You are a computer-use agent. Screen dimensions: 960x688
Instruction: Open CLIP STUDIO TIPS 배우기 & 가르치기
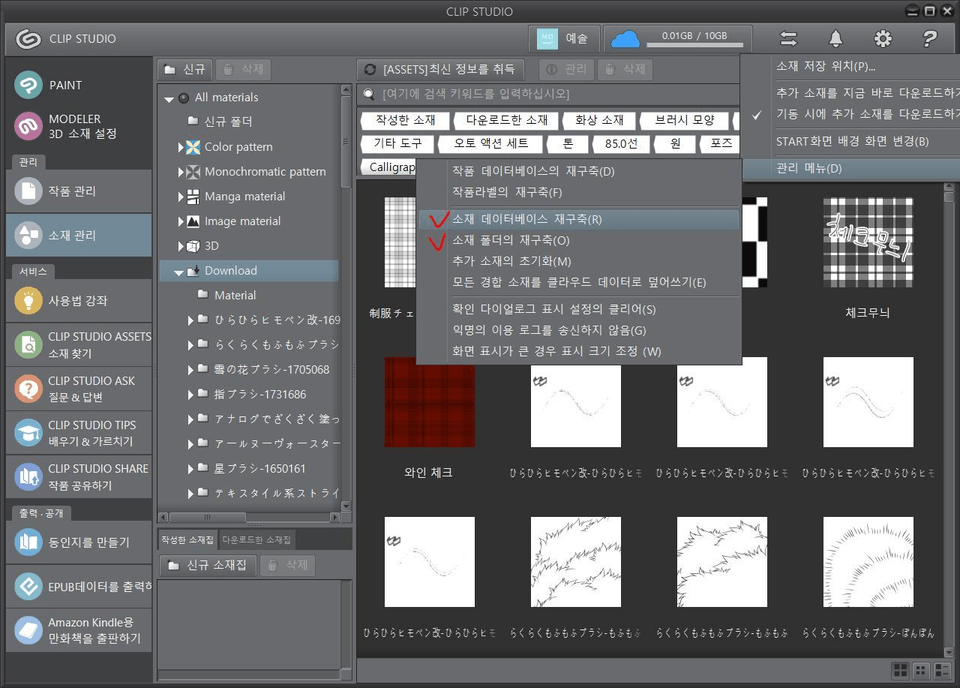pos(79,433)
